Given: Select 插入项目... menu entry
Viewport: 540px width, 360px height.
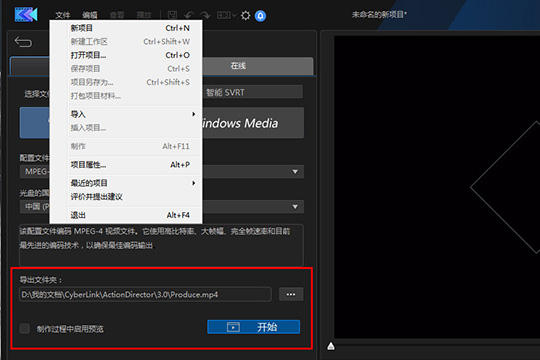Looking at the screenshot, I should [126, 128].
